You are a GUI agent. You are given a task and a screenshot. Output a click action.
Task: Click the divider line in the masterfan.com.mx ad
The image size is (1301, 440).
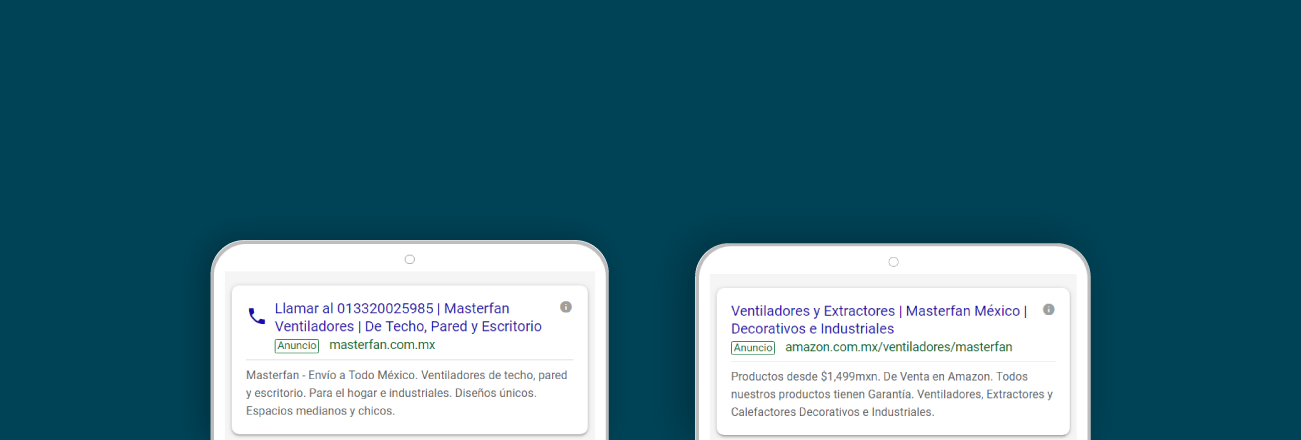click(x=409, y=359)
